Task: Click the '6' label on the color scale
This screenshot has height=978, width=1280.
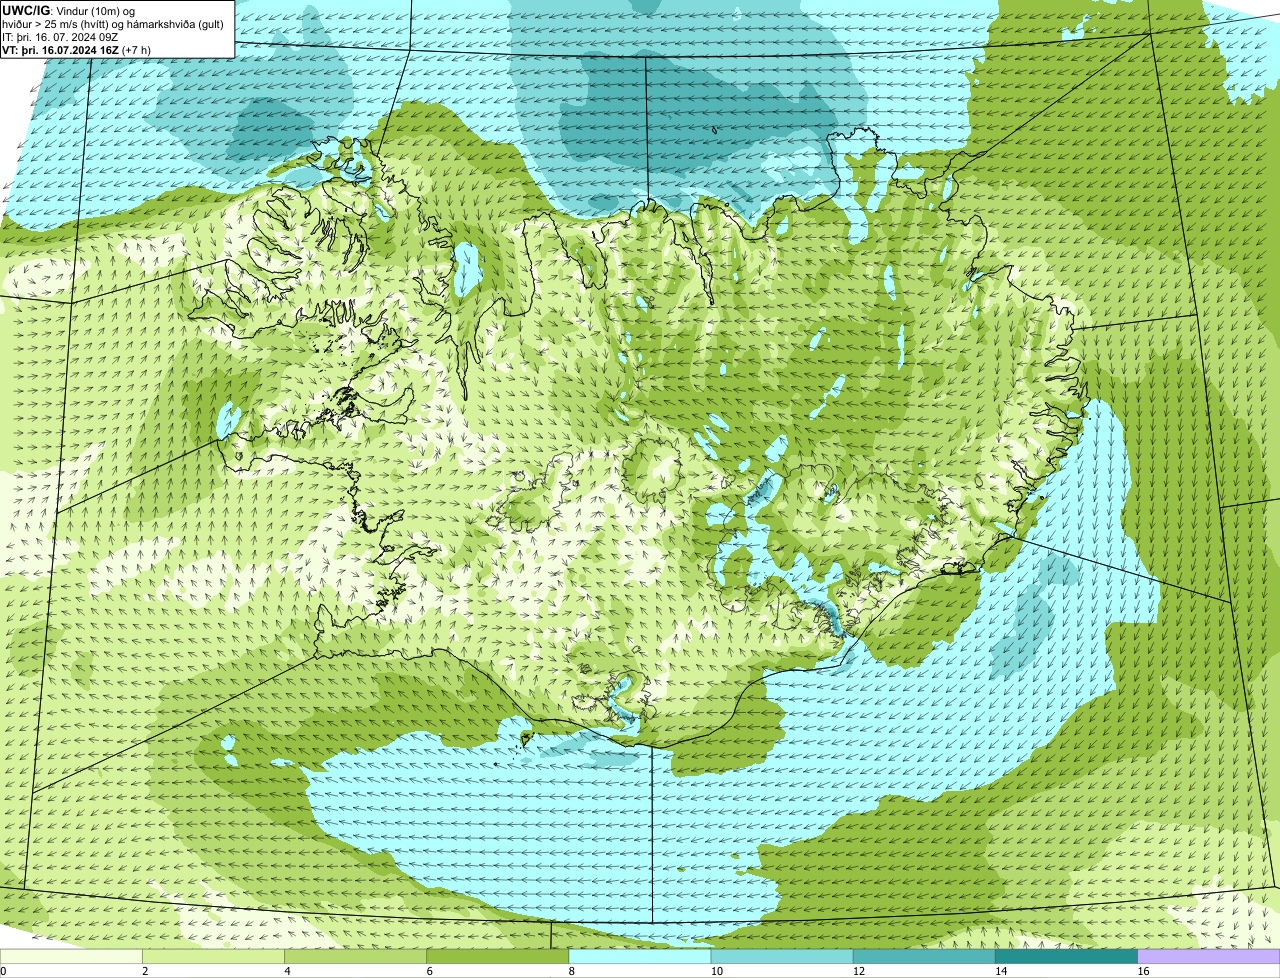Action: click(x=429, y=971)
